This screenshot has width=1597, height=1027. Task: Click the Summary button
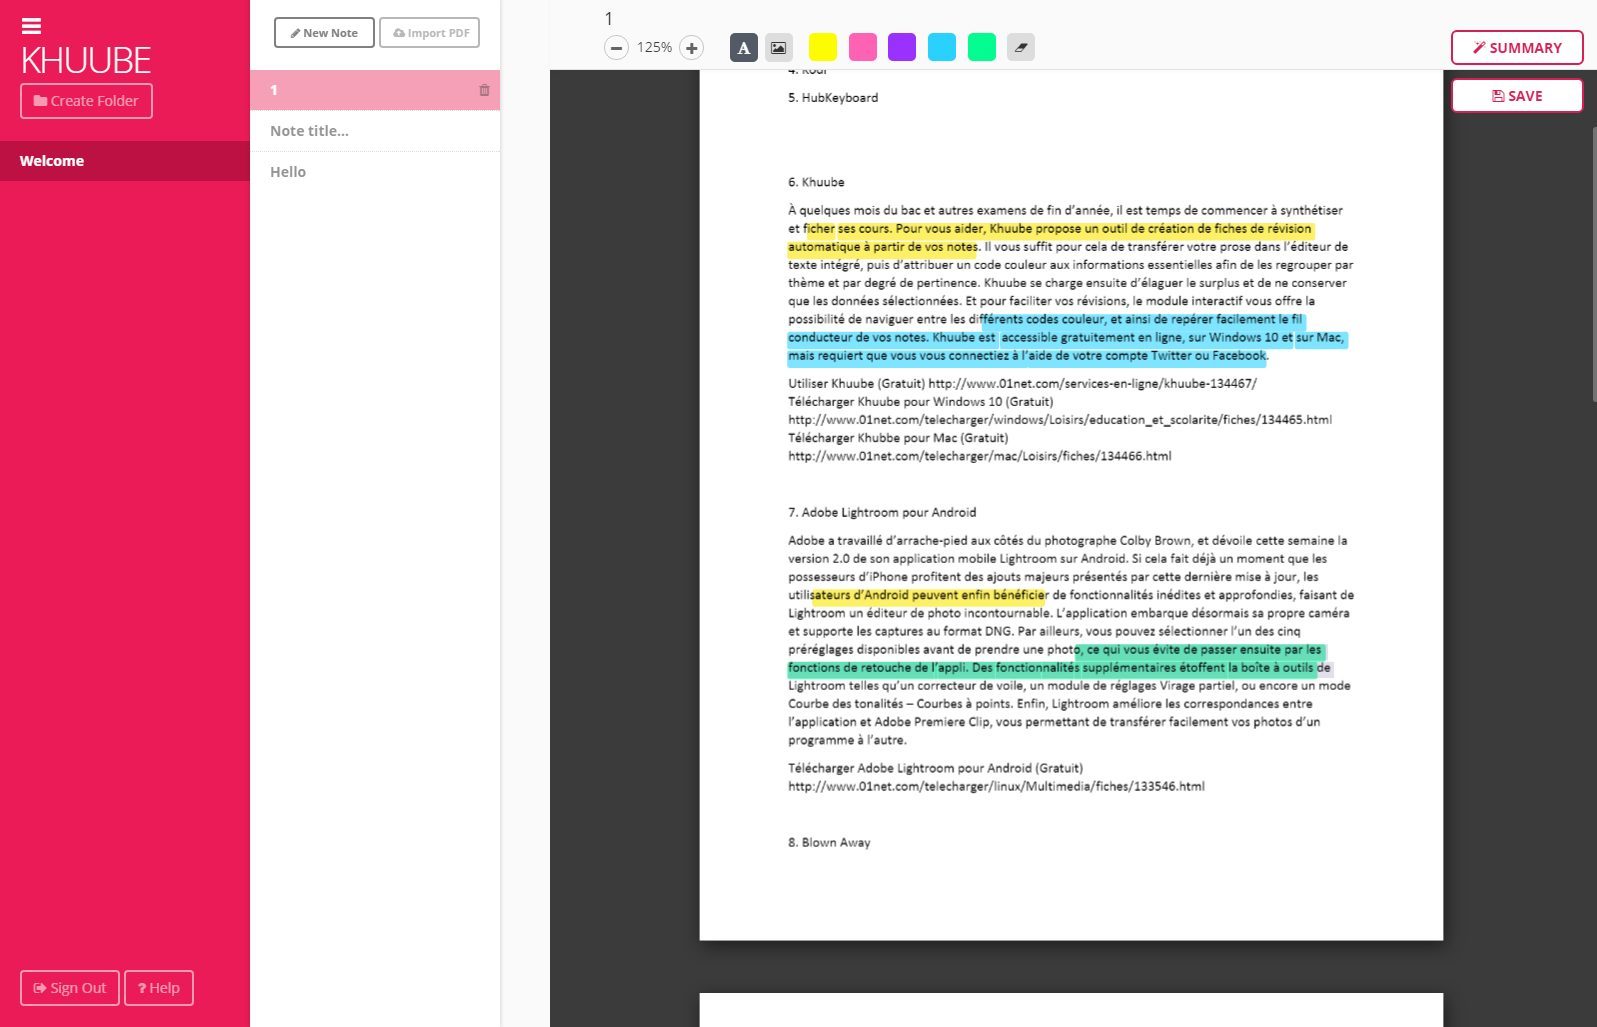1516,48
